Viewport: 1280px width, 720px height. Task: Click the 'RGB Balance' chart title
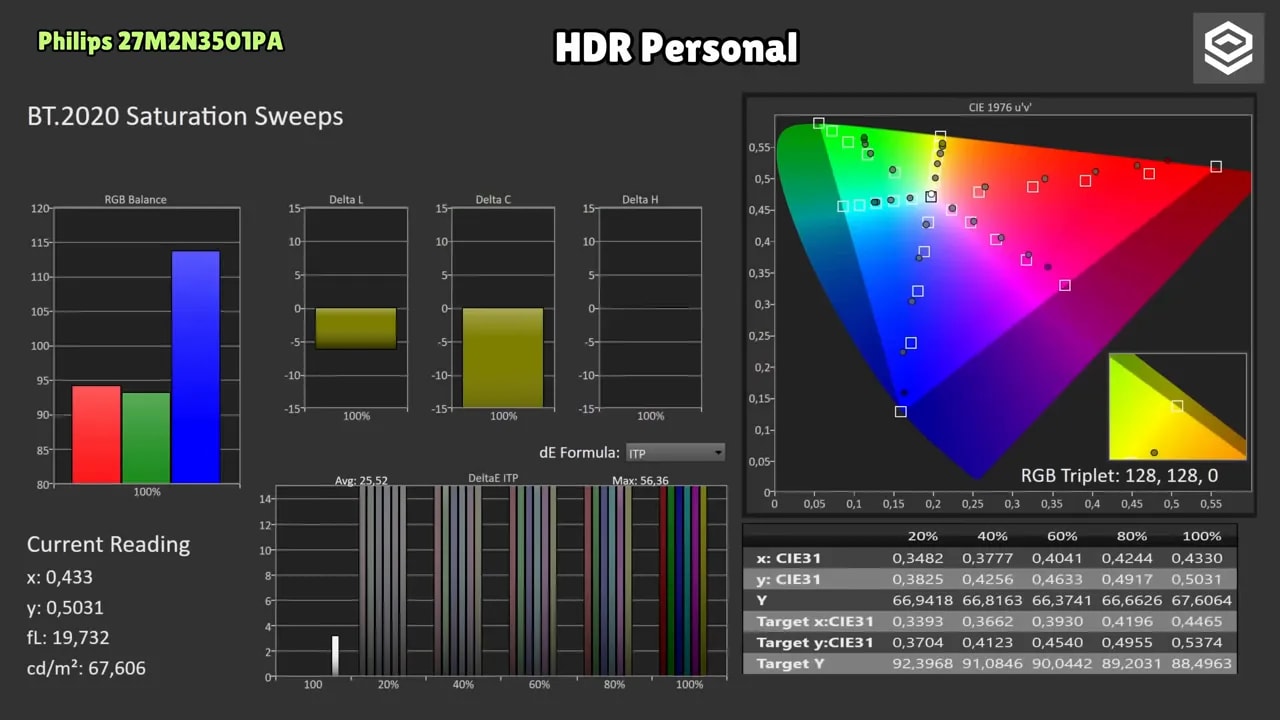coord(136,200)
